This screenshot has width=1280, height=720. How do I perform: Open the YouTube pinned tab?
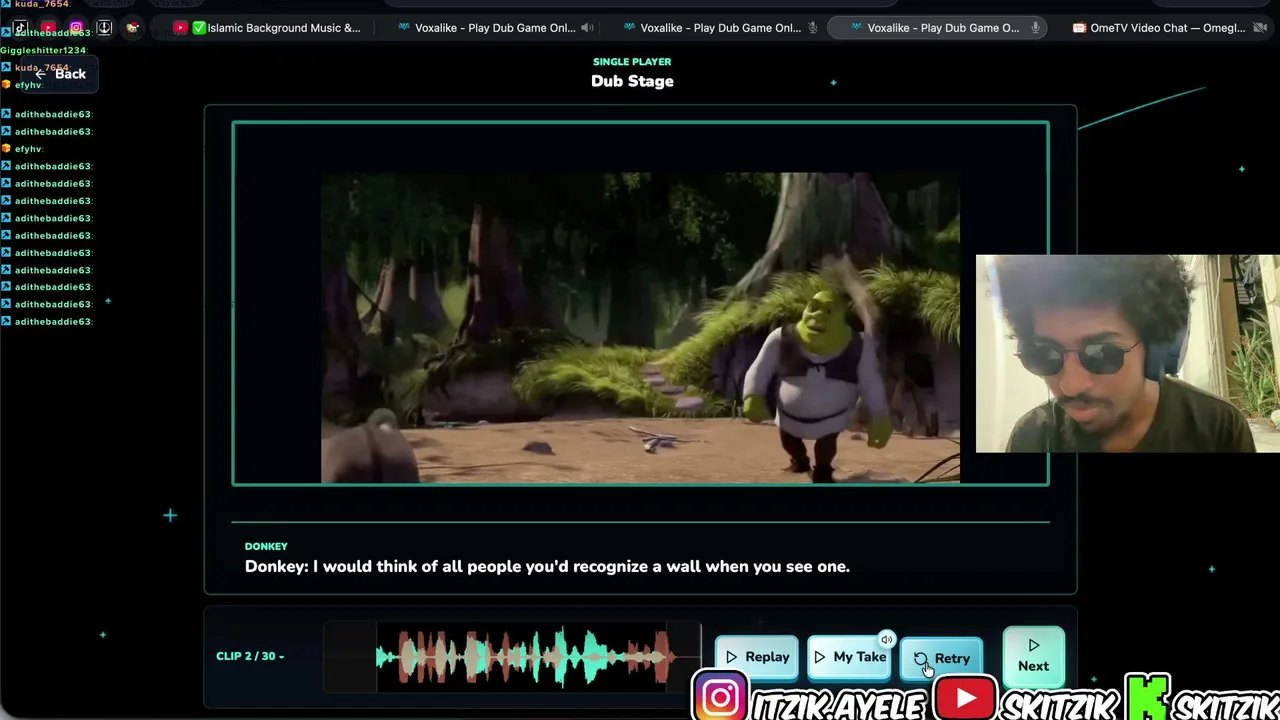pyautogui.click(x=48, y=28)
